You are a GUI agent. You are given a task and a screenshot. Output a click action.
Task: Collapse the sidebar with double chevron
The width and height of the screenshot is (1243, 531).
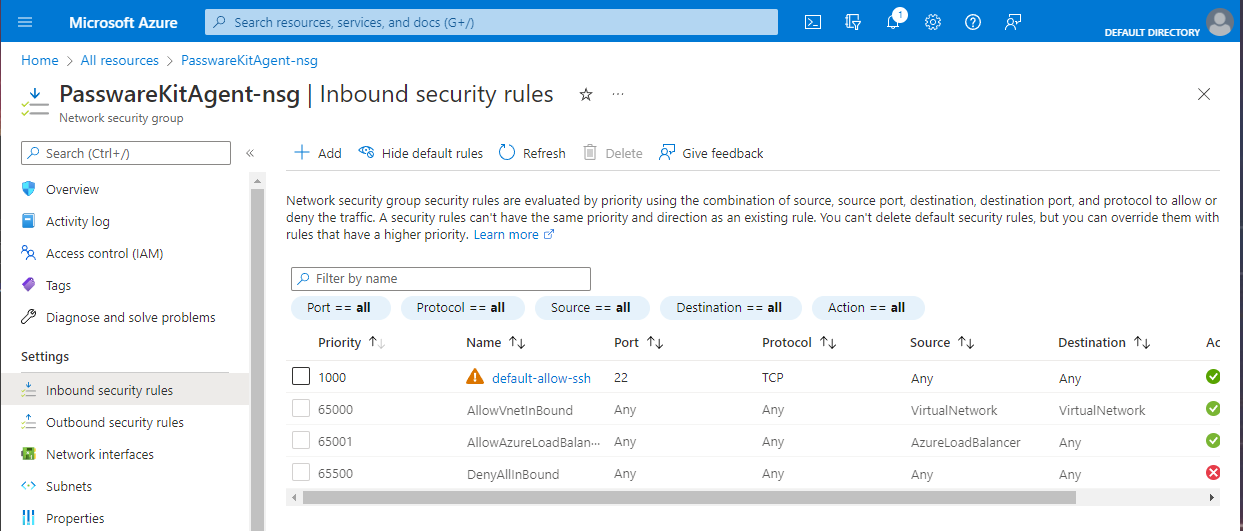click(250, 153)
